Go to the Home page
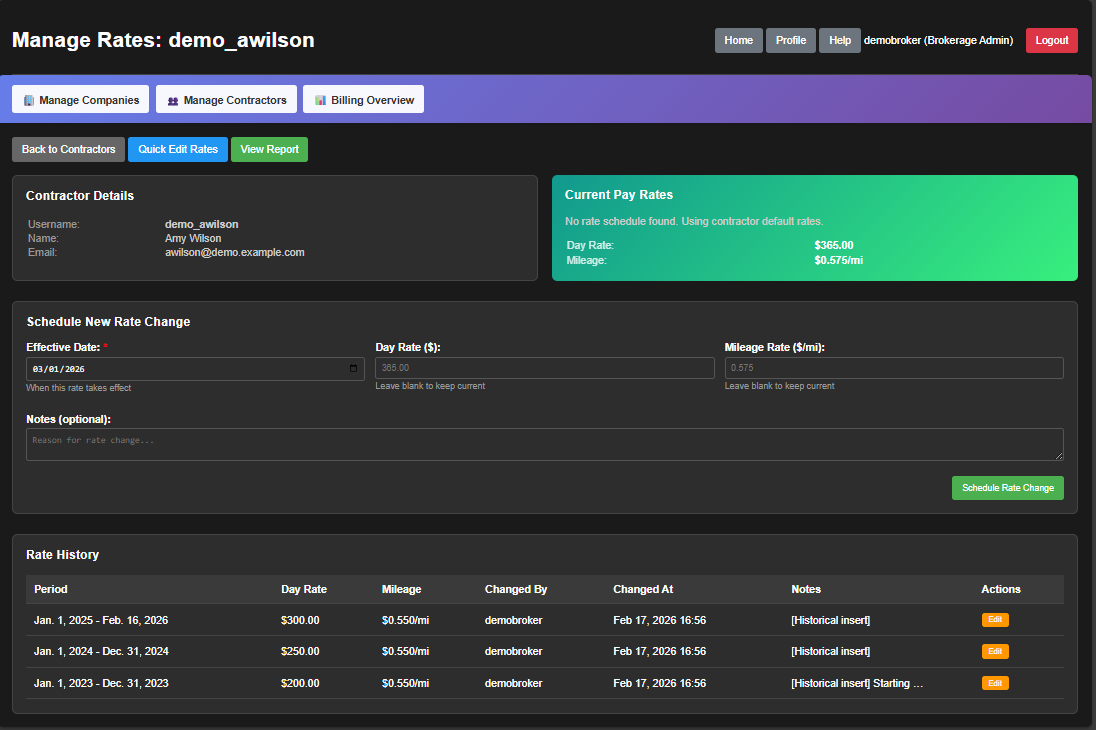The image size is (1096, 730). [738, 41]
